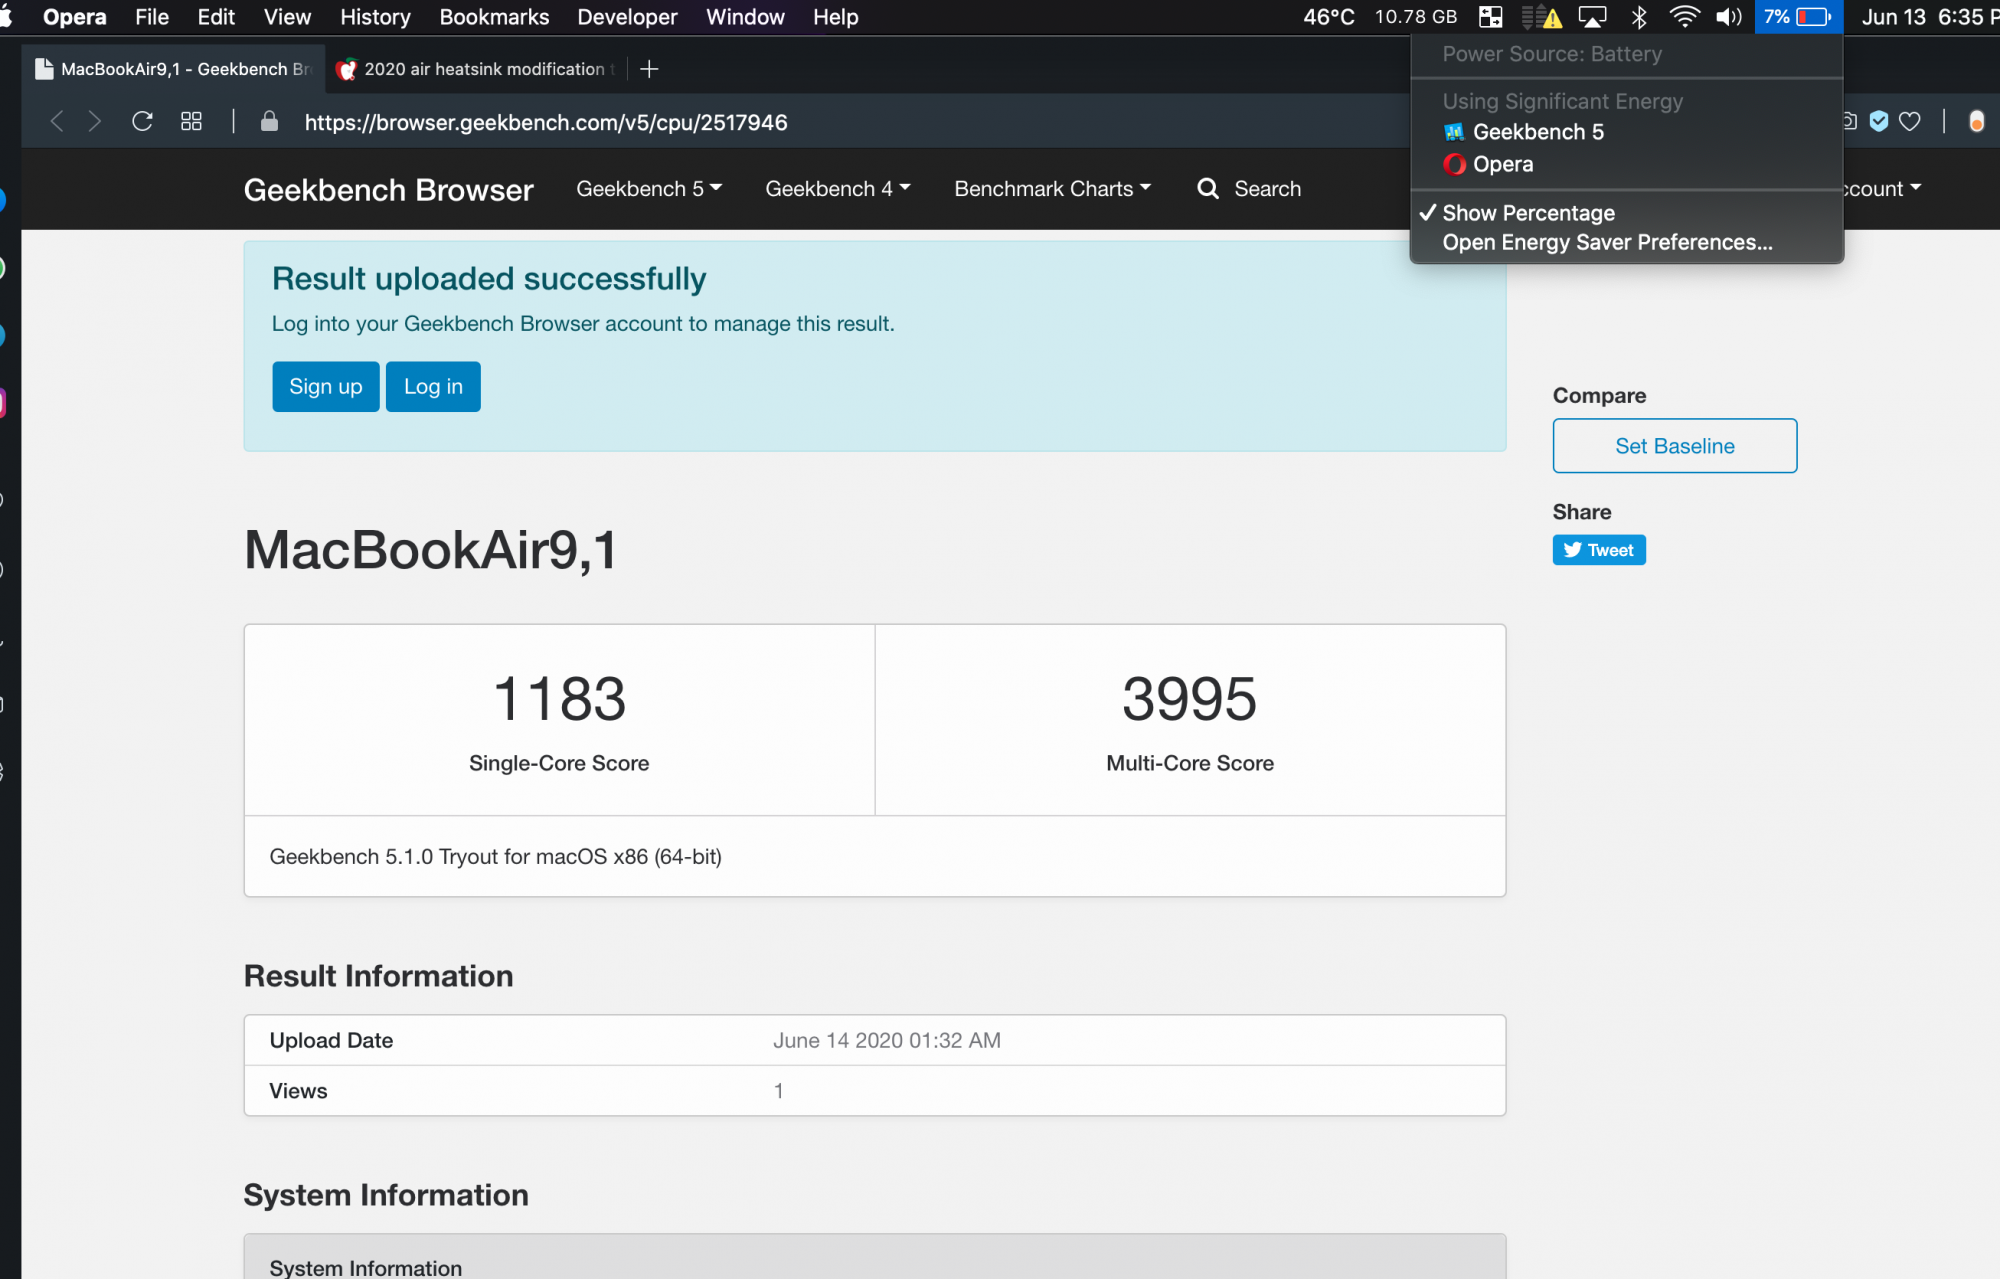The height and width of the screenshot is (1279, 2000).
Task: Open the Speed Dial grid icon
Action: click(x=191, y=122)
